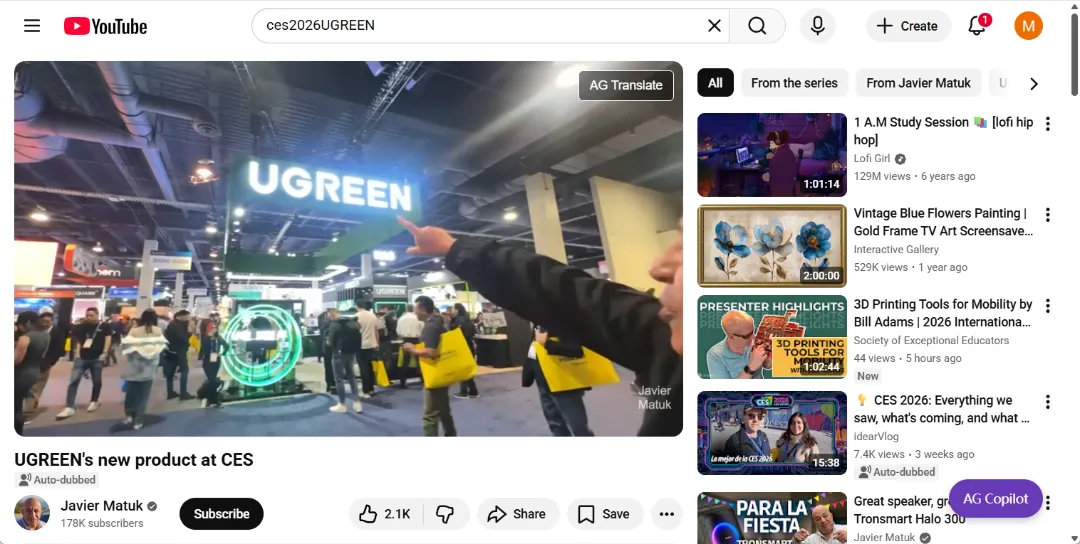
Task: Open account avatar menu
Action: (1028, 26)
